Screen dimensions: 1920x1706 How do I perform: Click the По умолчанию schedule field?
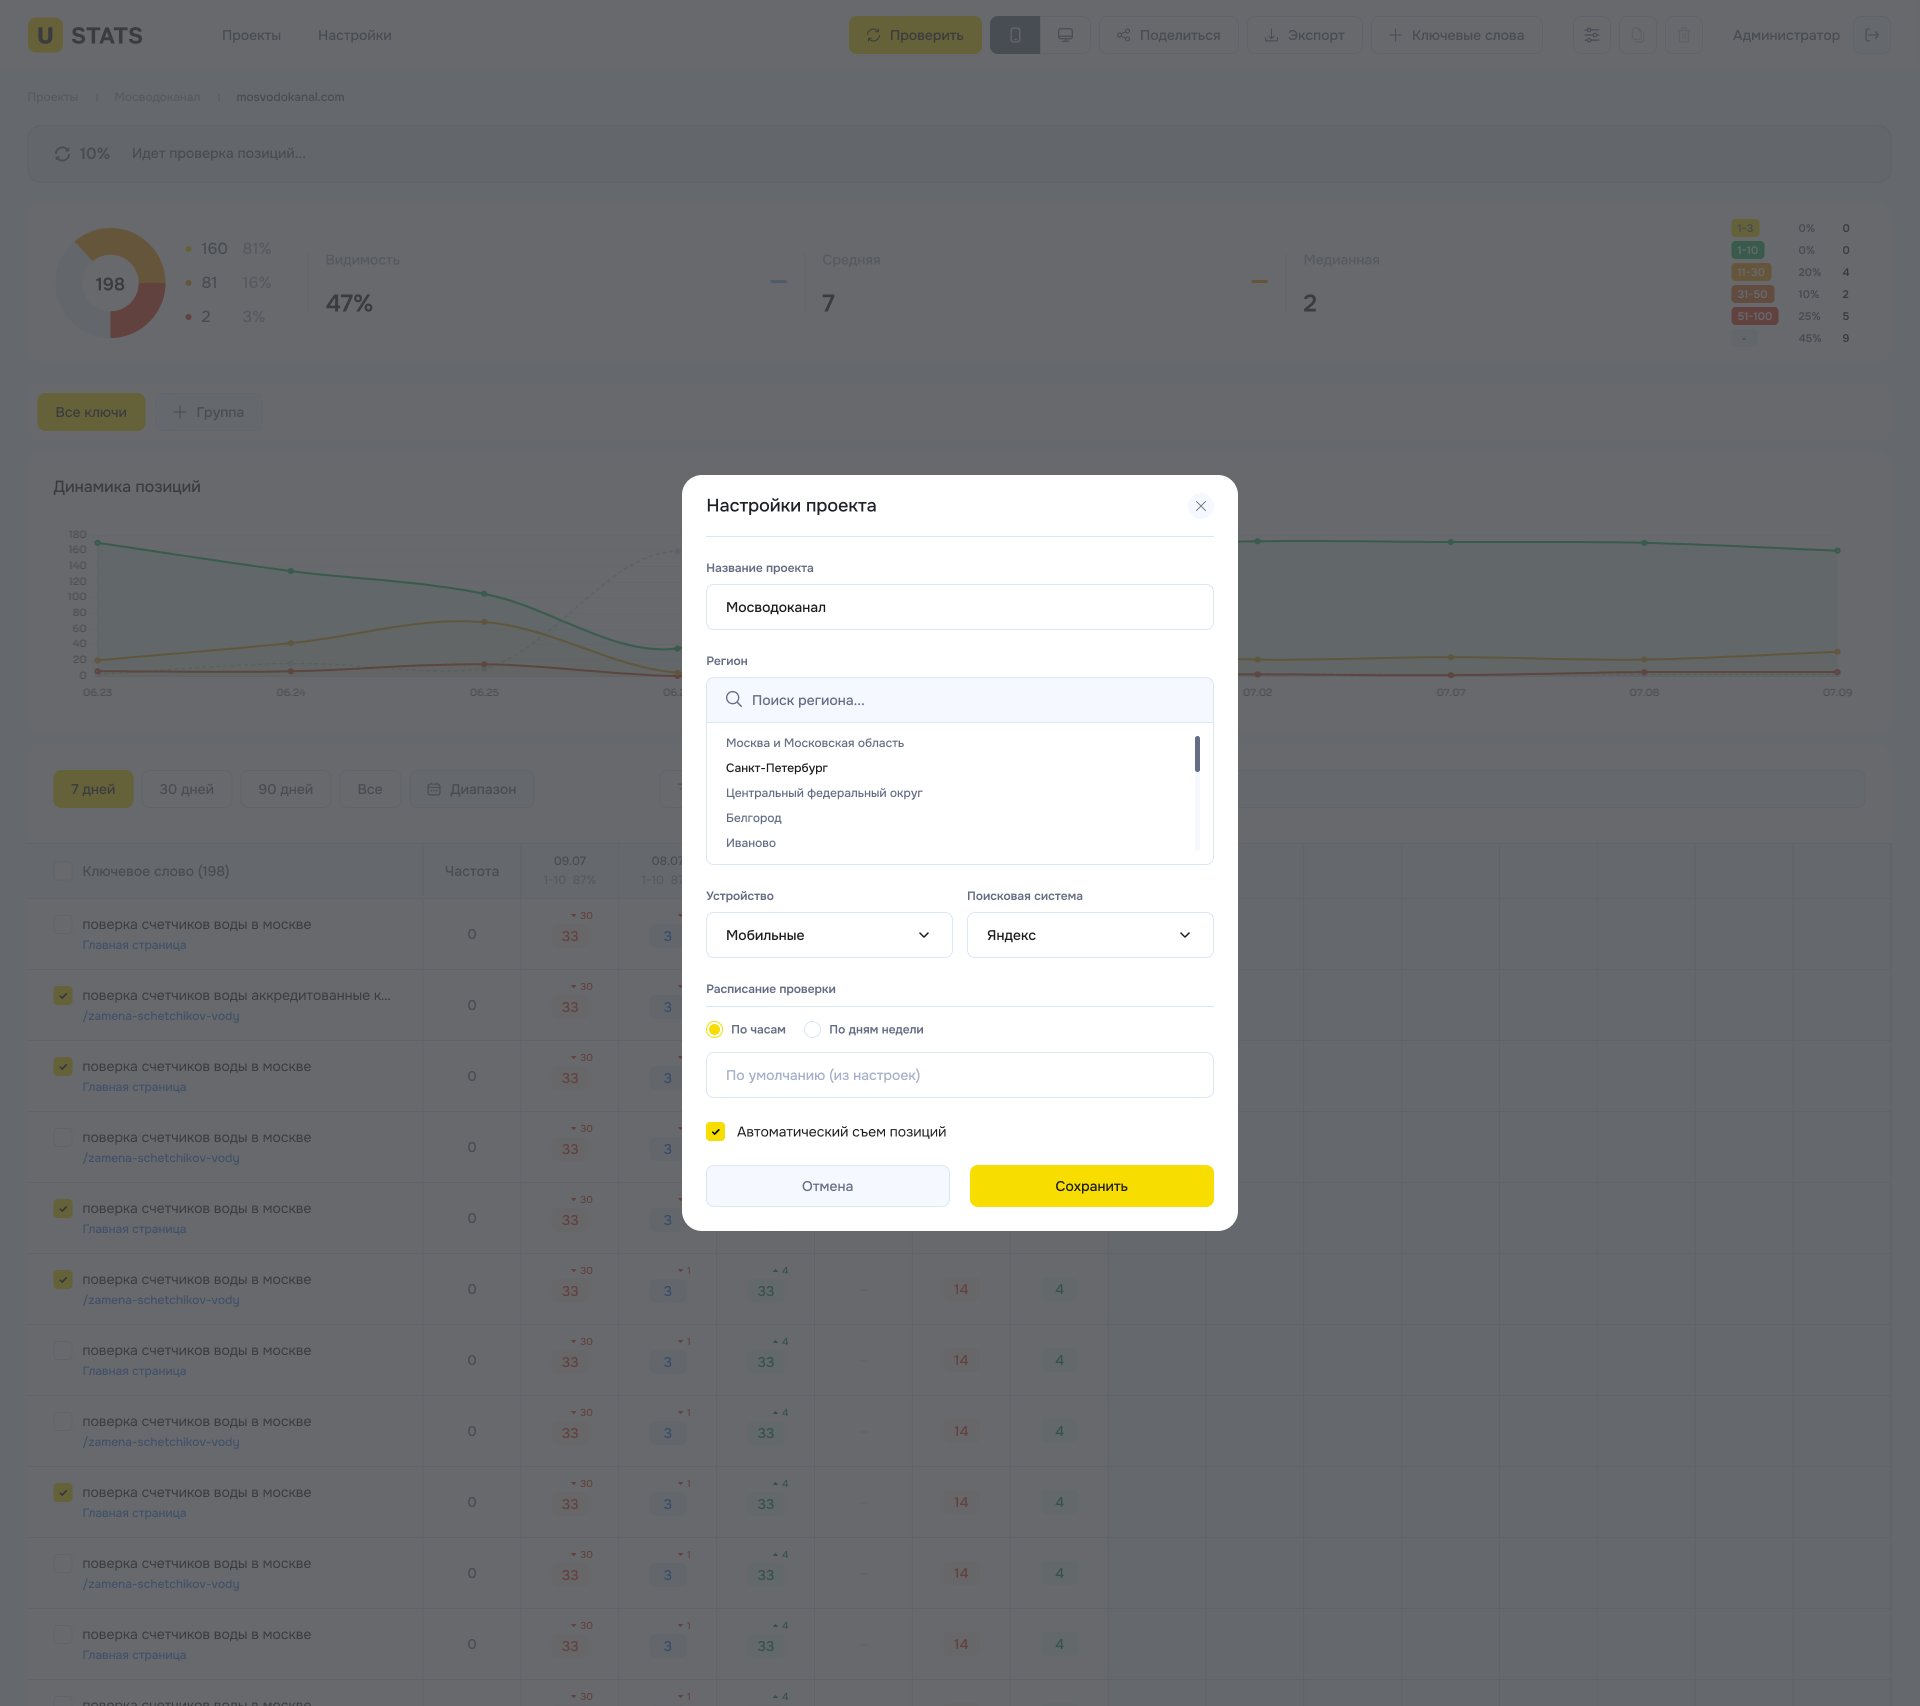pos(959,1075)
